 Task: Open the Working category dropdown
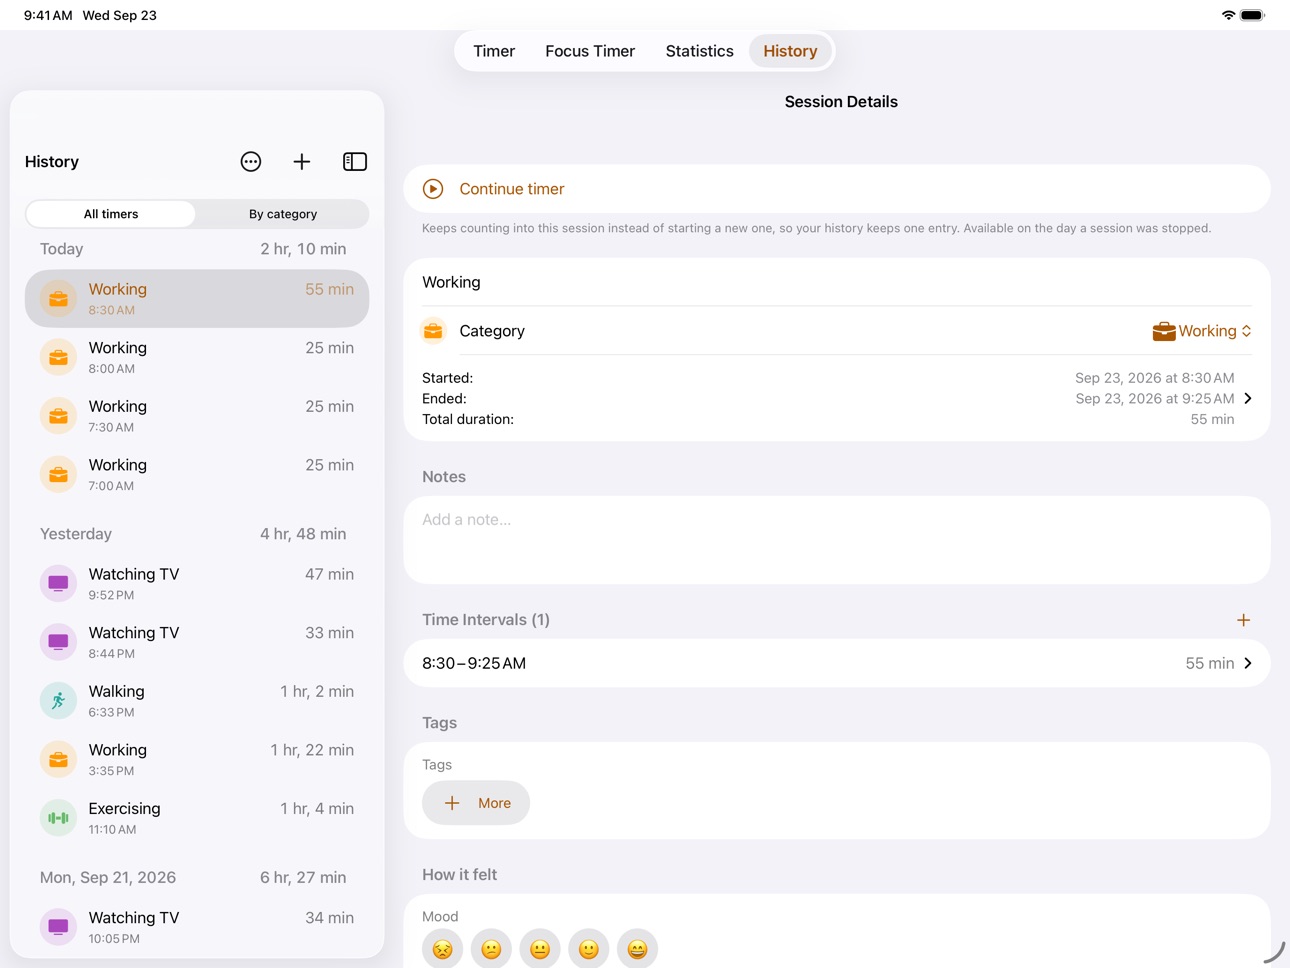[1202, 331]
